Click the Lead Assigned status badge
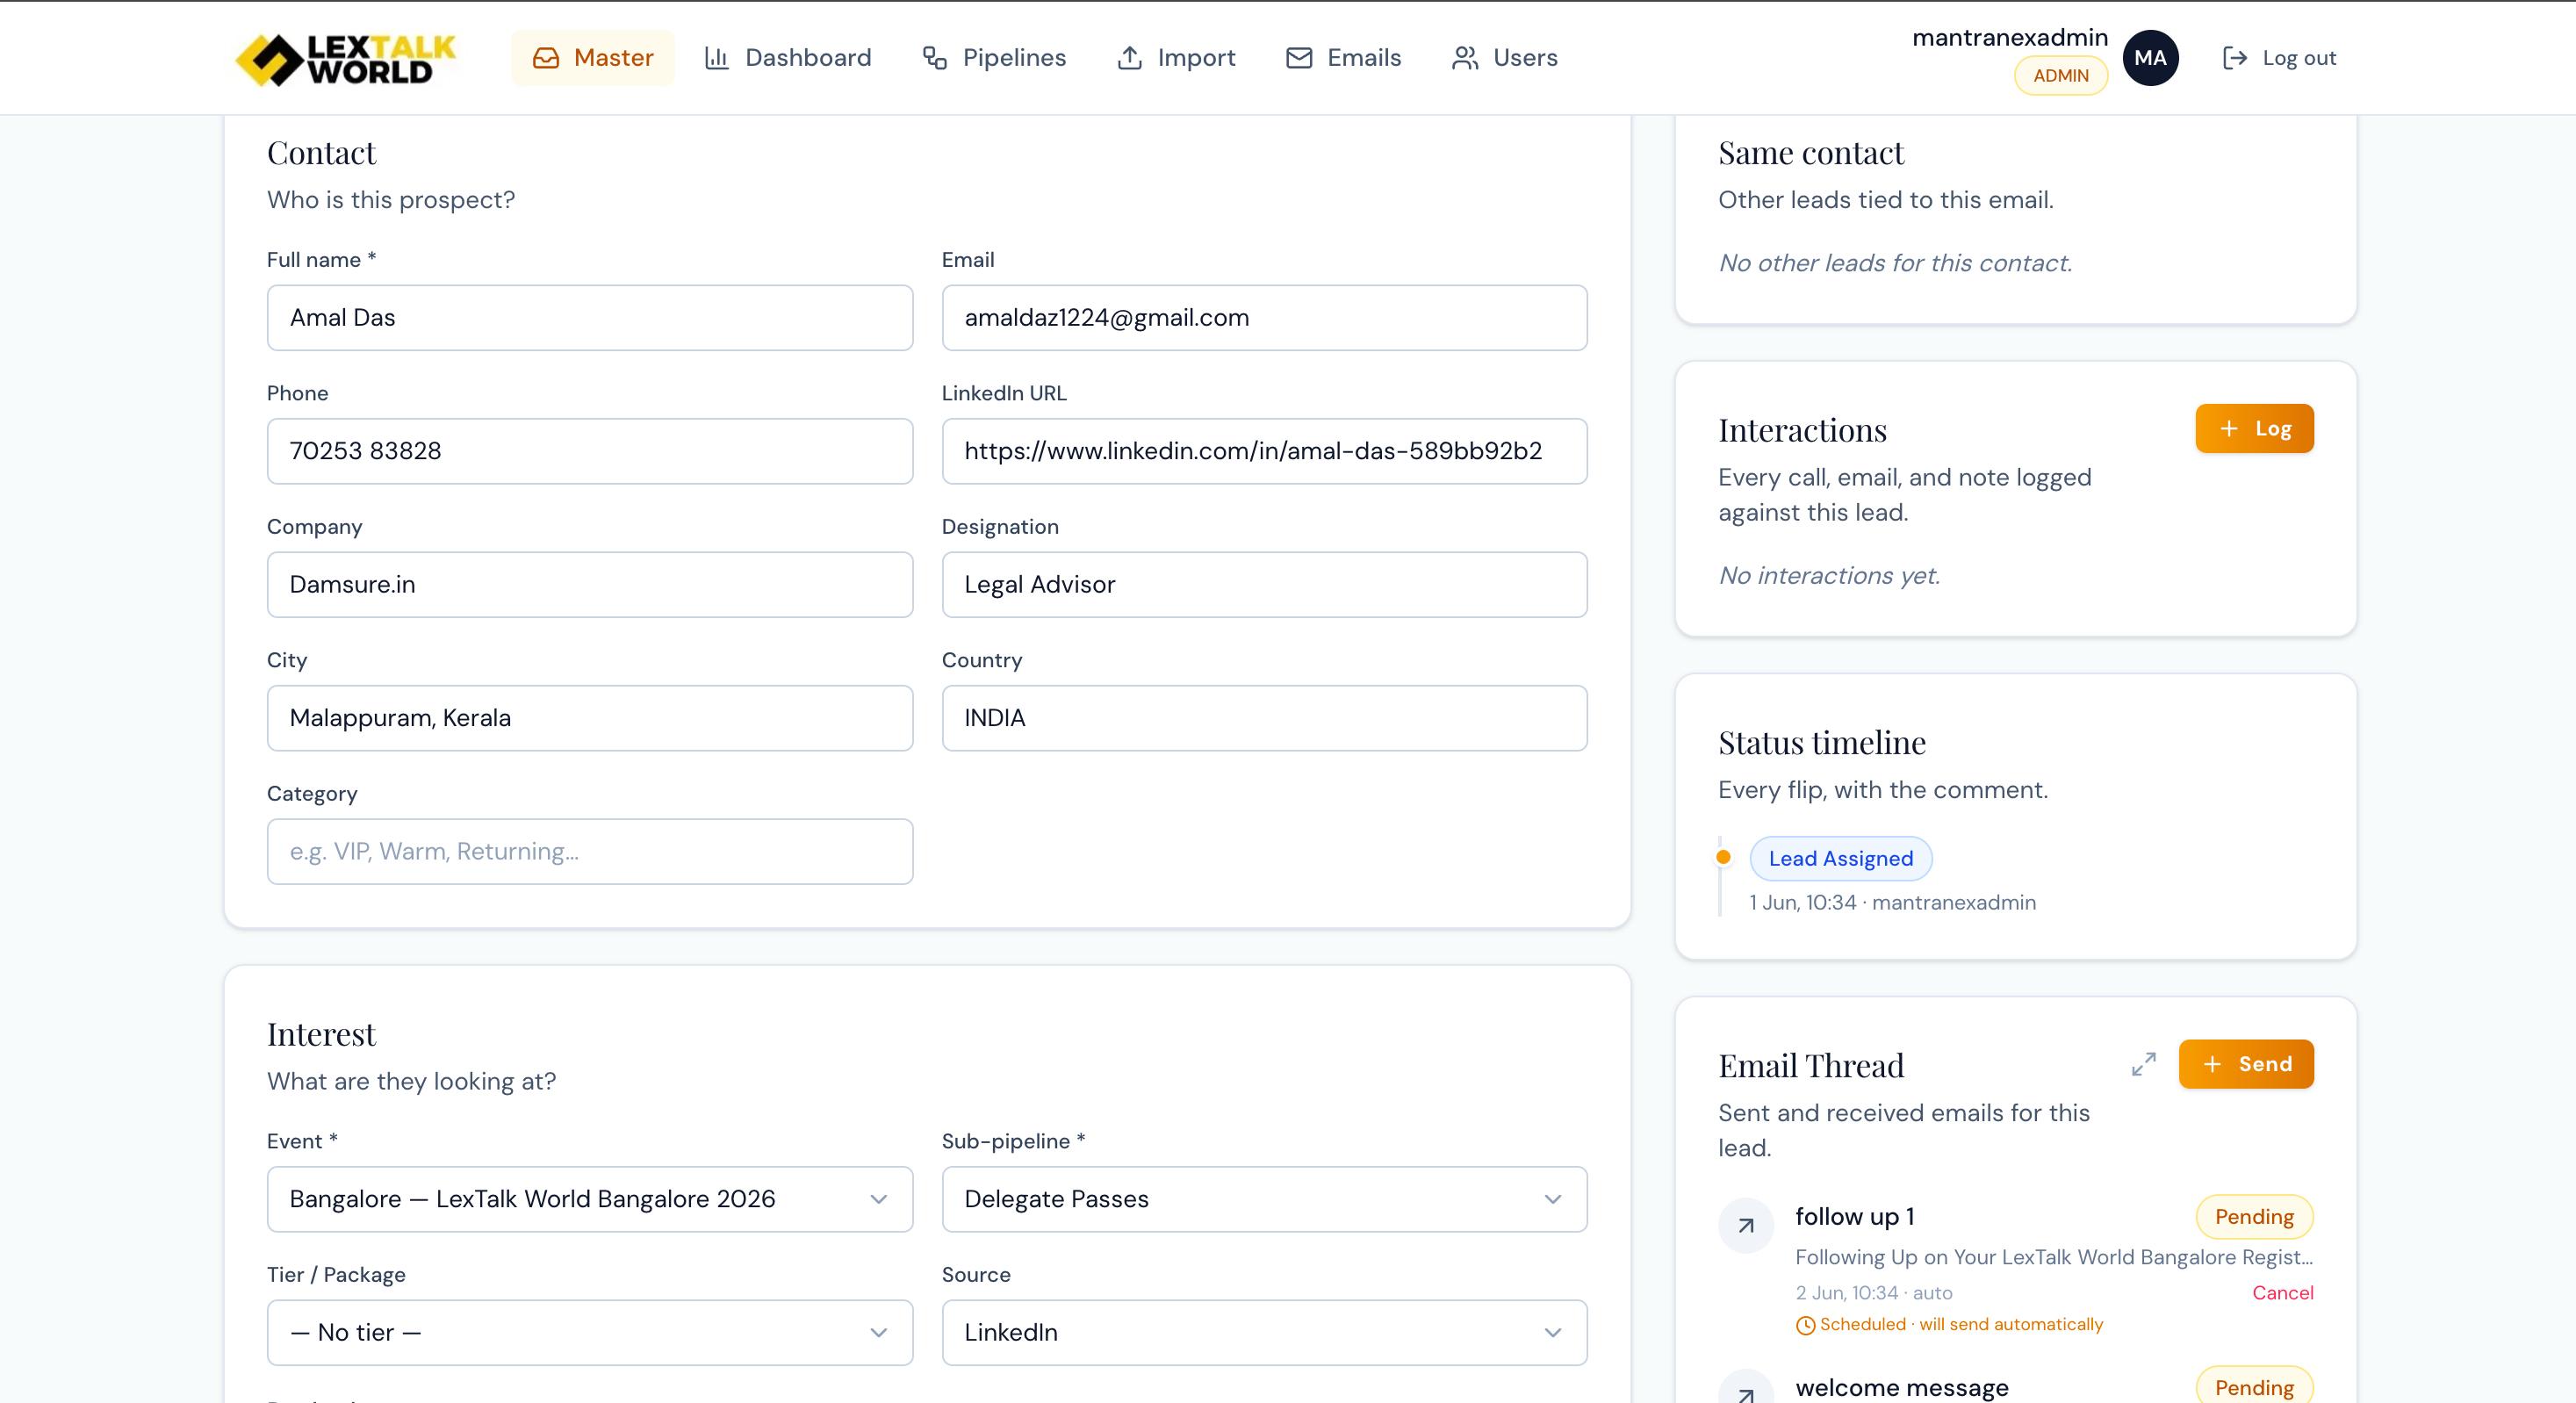2576x1403 pixels. pos(1840,859)
